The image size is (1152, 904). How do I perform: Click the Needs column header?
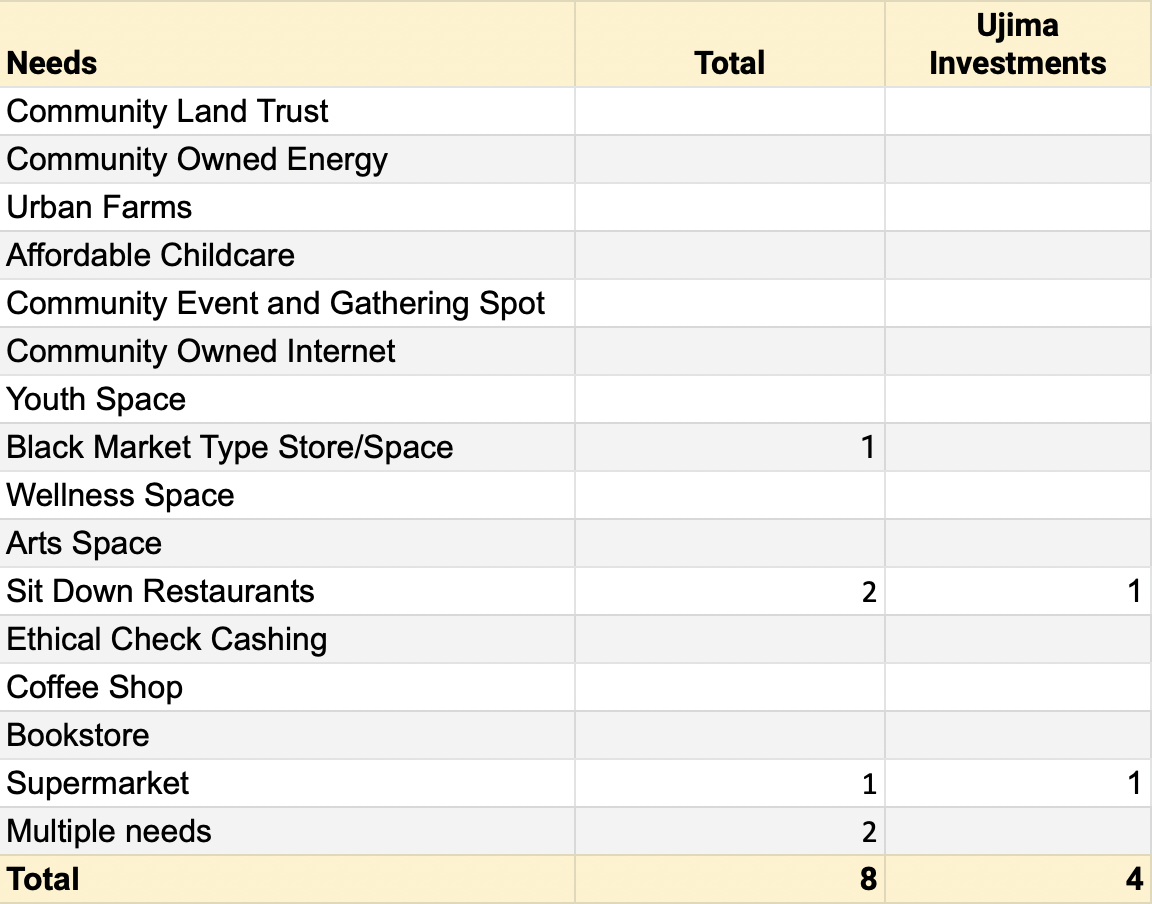click(52, 63)
